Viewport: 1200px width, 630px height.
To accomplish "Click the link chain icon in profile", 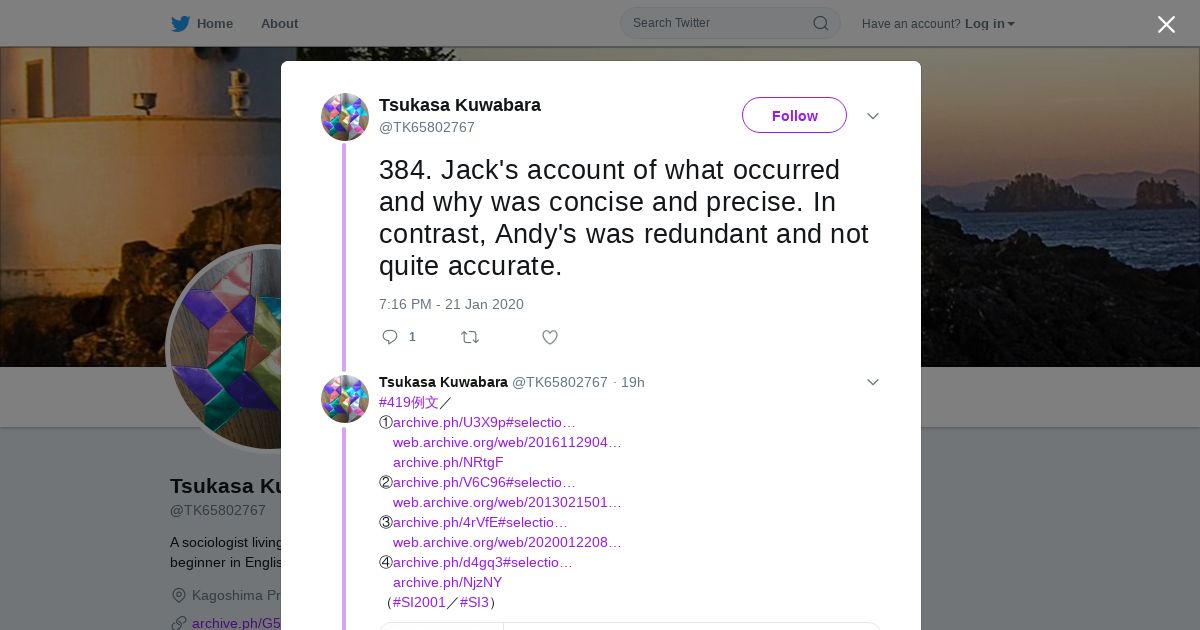I will (179, 623).
